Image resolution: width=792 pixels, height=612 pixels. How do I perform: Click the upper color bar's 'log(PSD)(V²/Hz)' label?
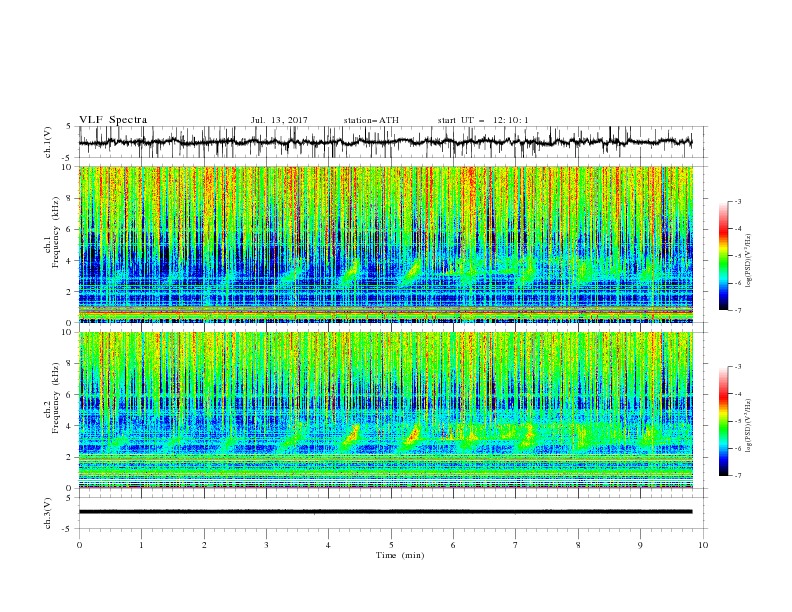[749, 261]
